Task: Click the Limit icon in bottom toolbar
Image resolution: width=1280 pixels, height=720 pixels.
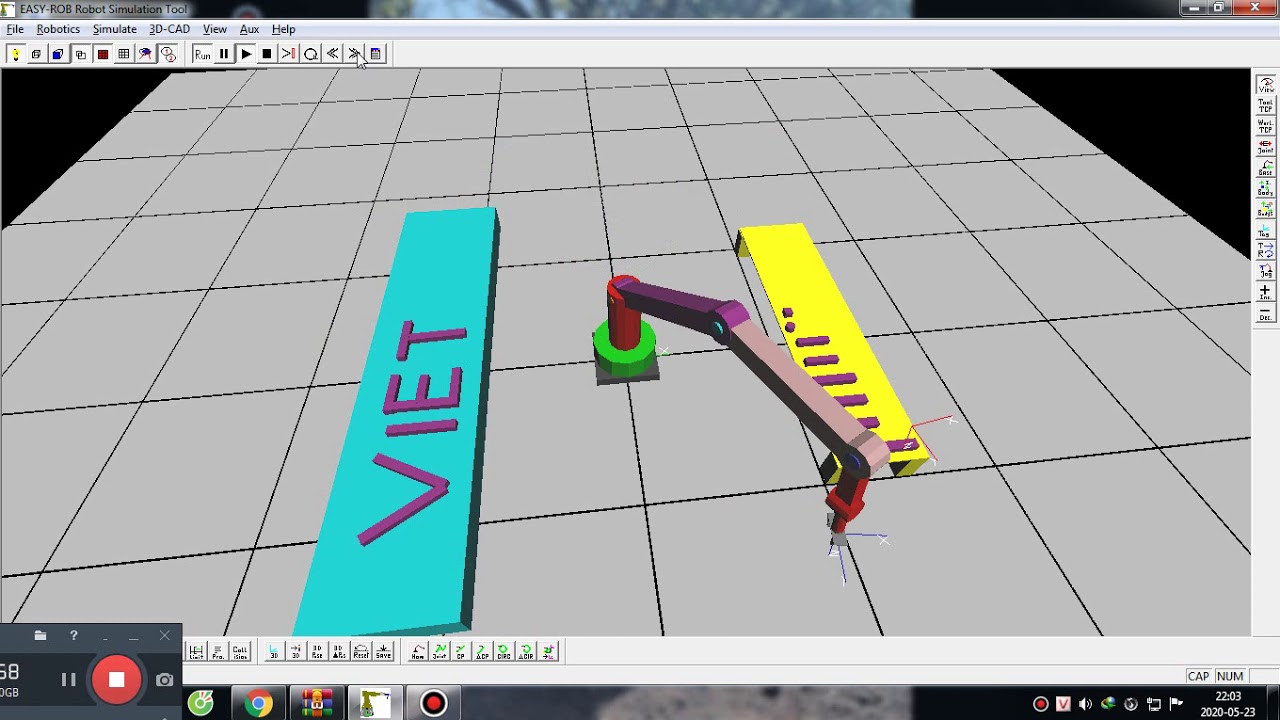Action: point(196,652)
